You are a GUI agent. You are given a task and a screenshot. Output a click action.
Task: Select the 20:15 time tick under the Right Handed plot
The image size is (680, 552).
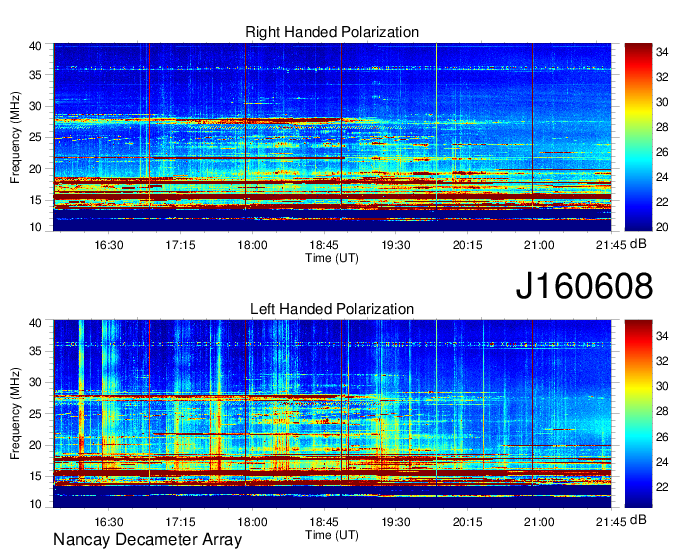point(468,245)
